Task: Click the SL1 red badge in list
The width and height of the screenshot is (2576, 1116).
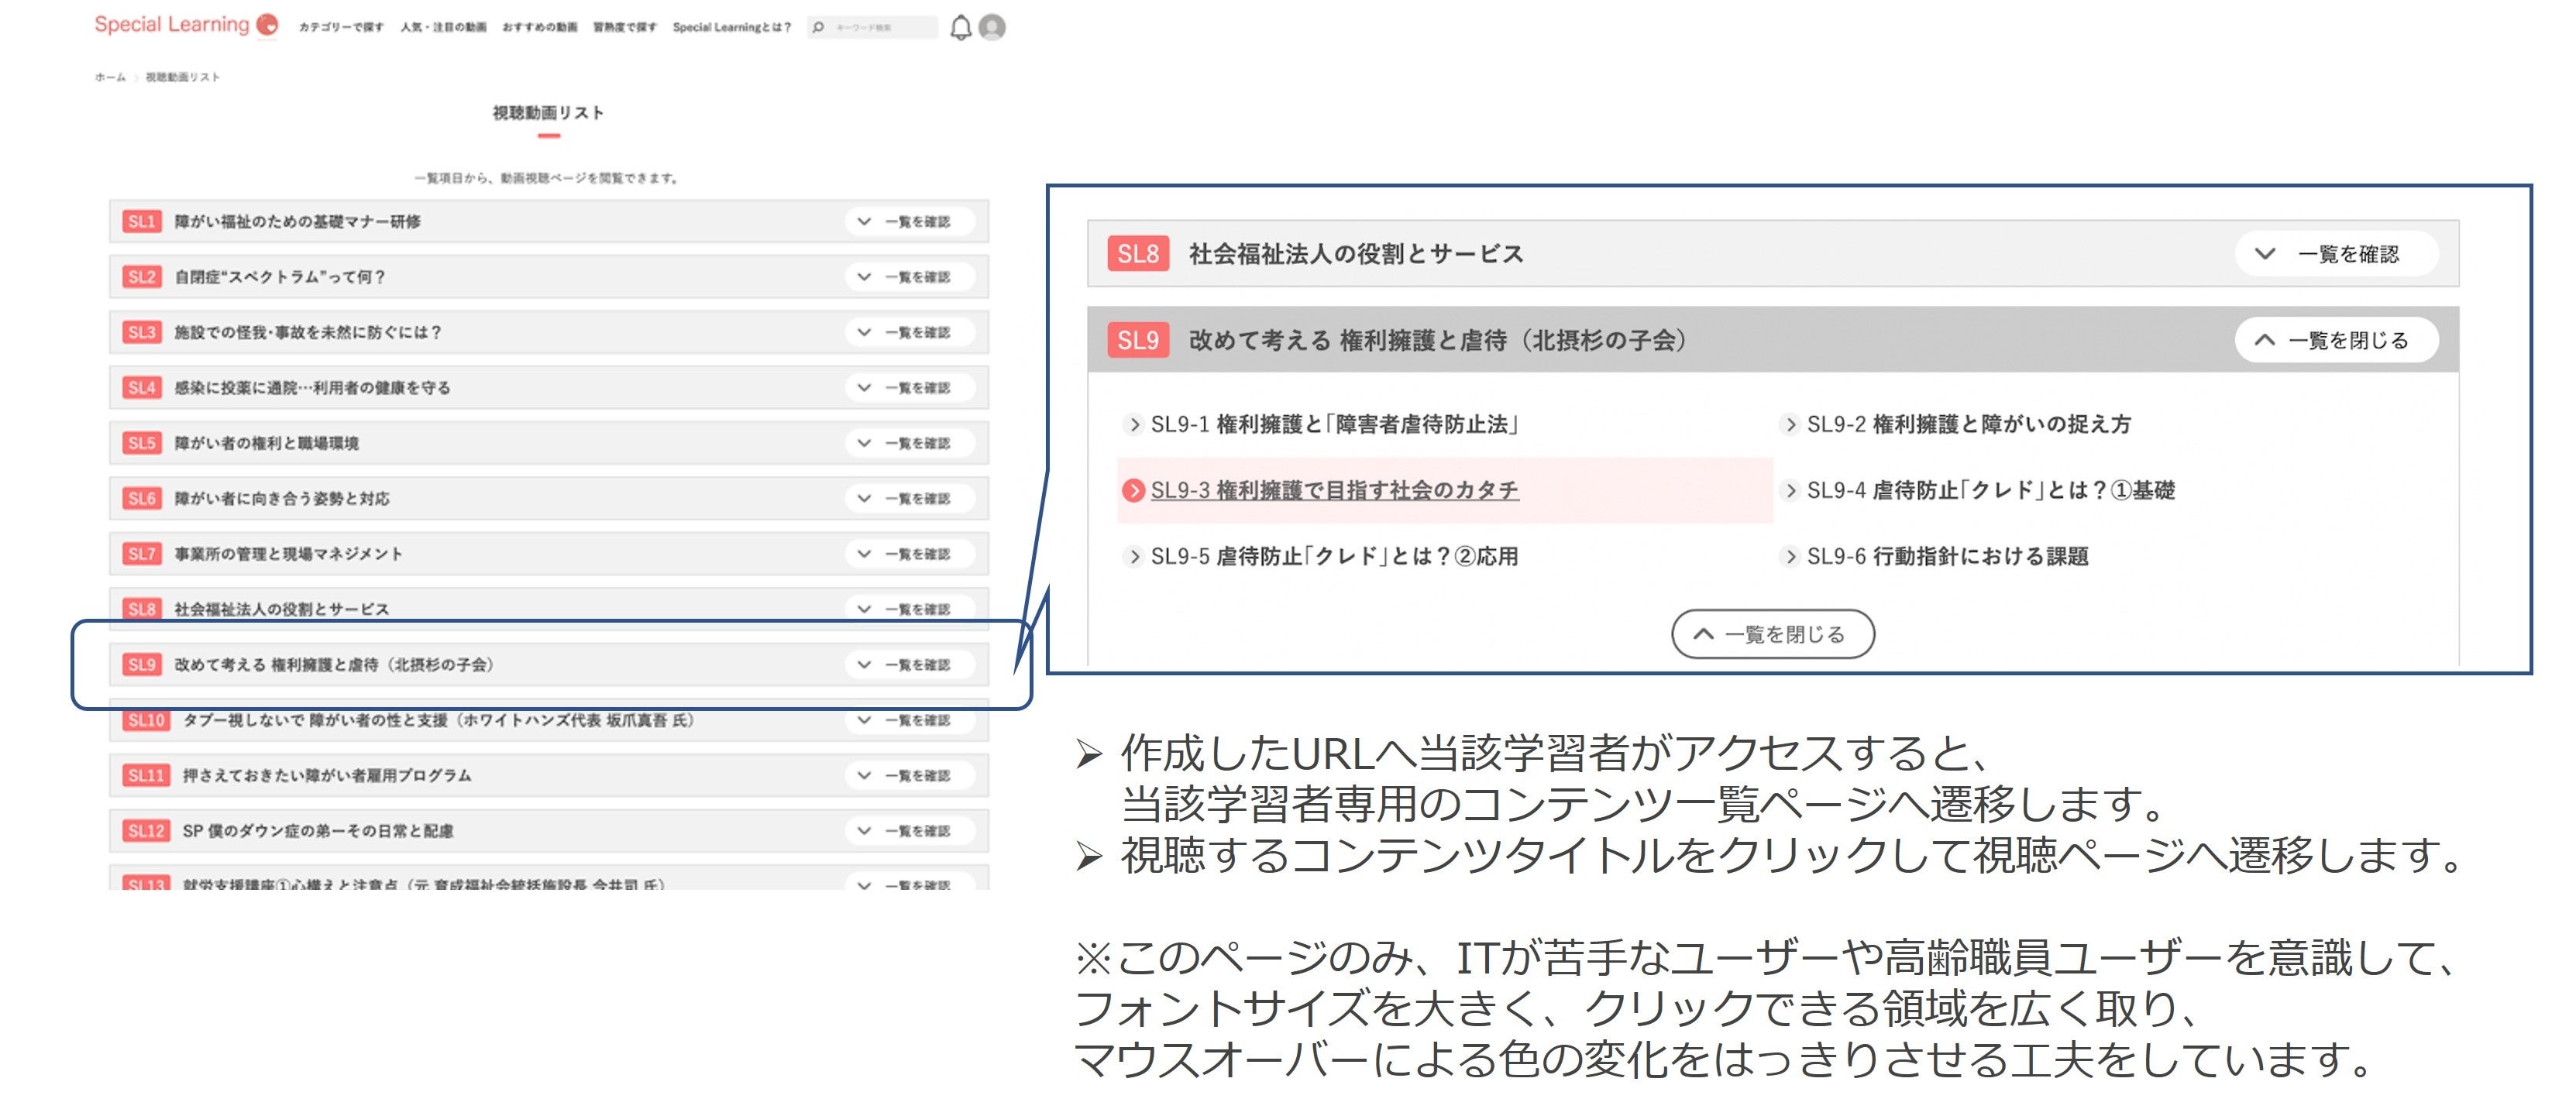Action: pyautogui.click(x=141, y=221)
